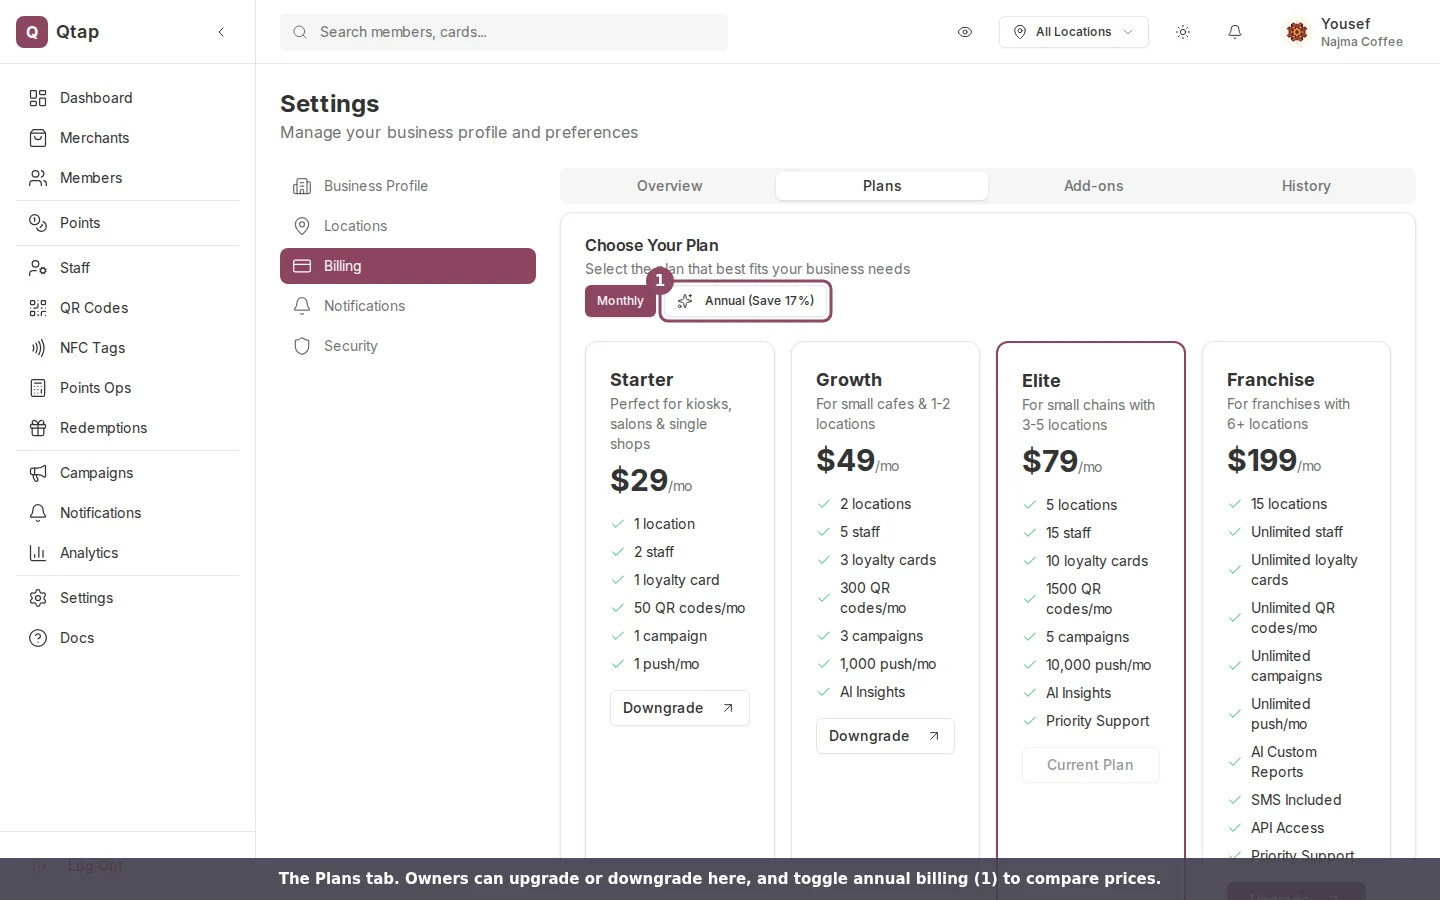Click the disabled Current Plan button

tap(1090, 765)
